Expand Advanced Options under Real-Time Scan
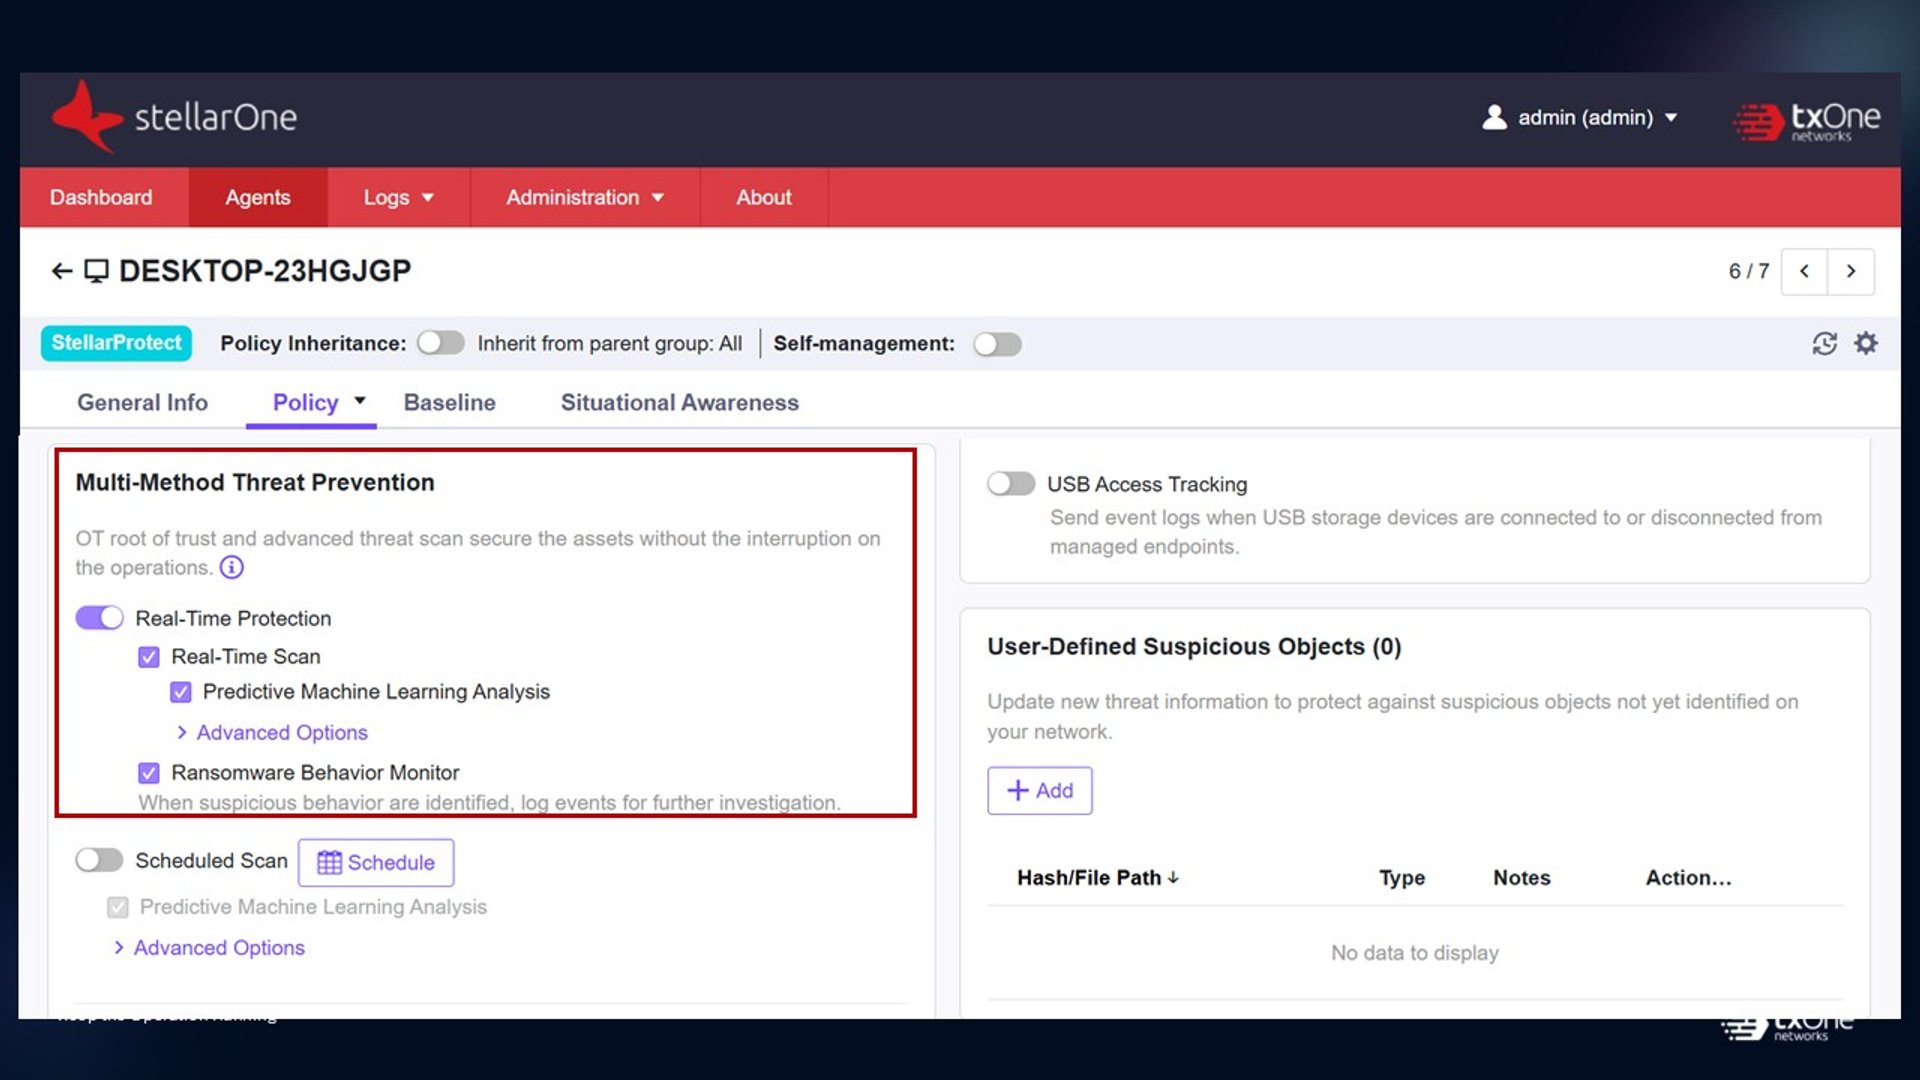Image resolution: width=1920 pixels, height=1080 pixels. 272,733
